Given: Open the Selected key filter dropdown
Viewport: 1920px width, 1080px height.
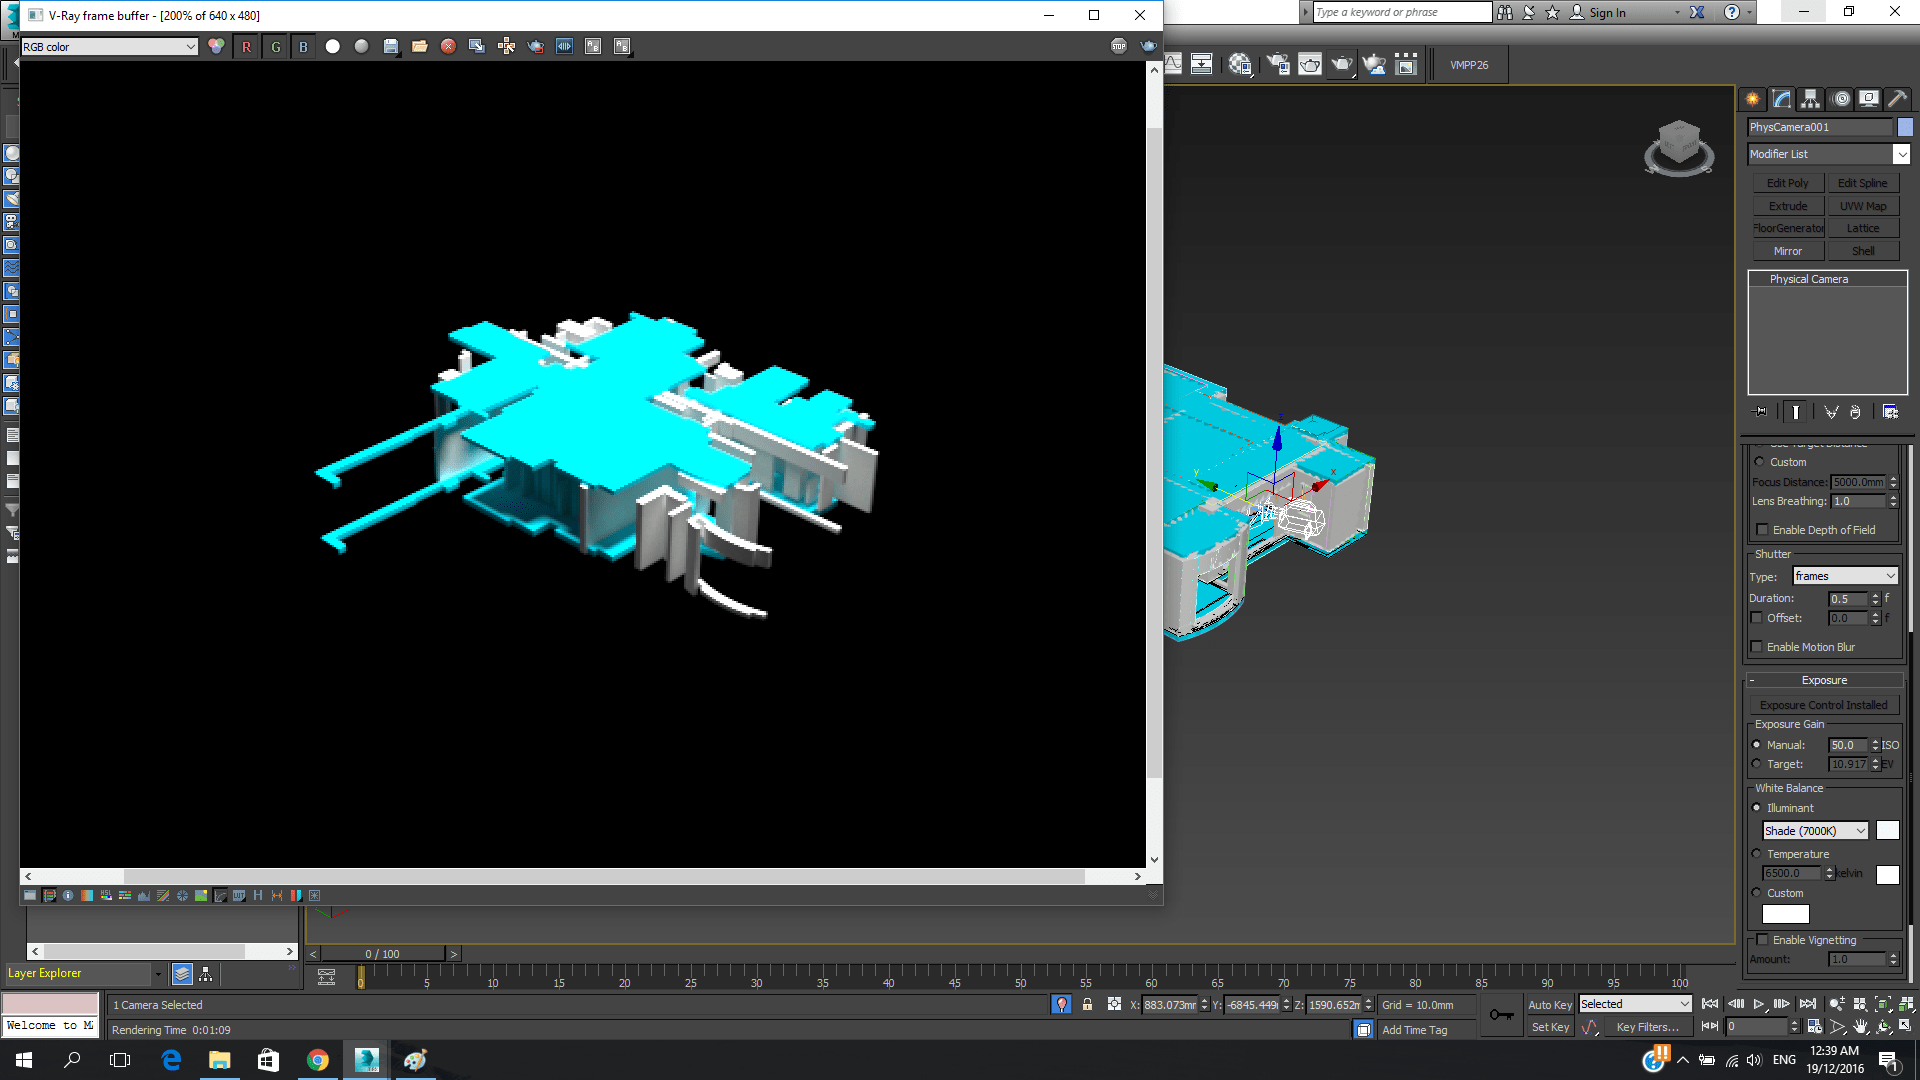Looking at the screenshot, I should point(1635,1004).
